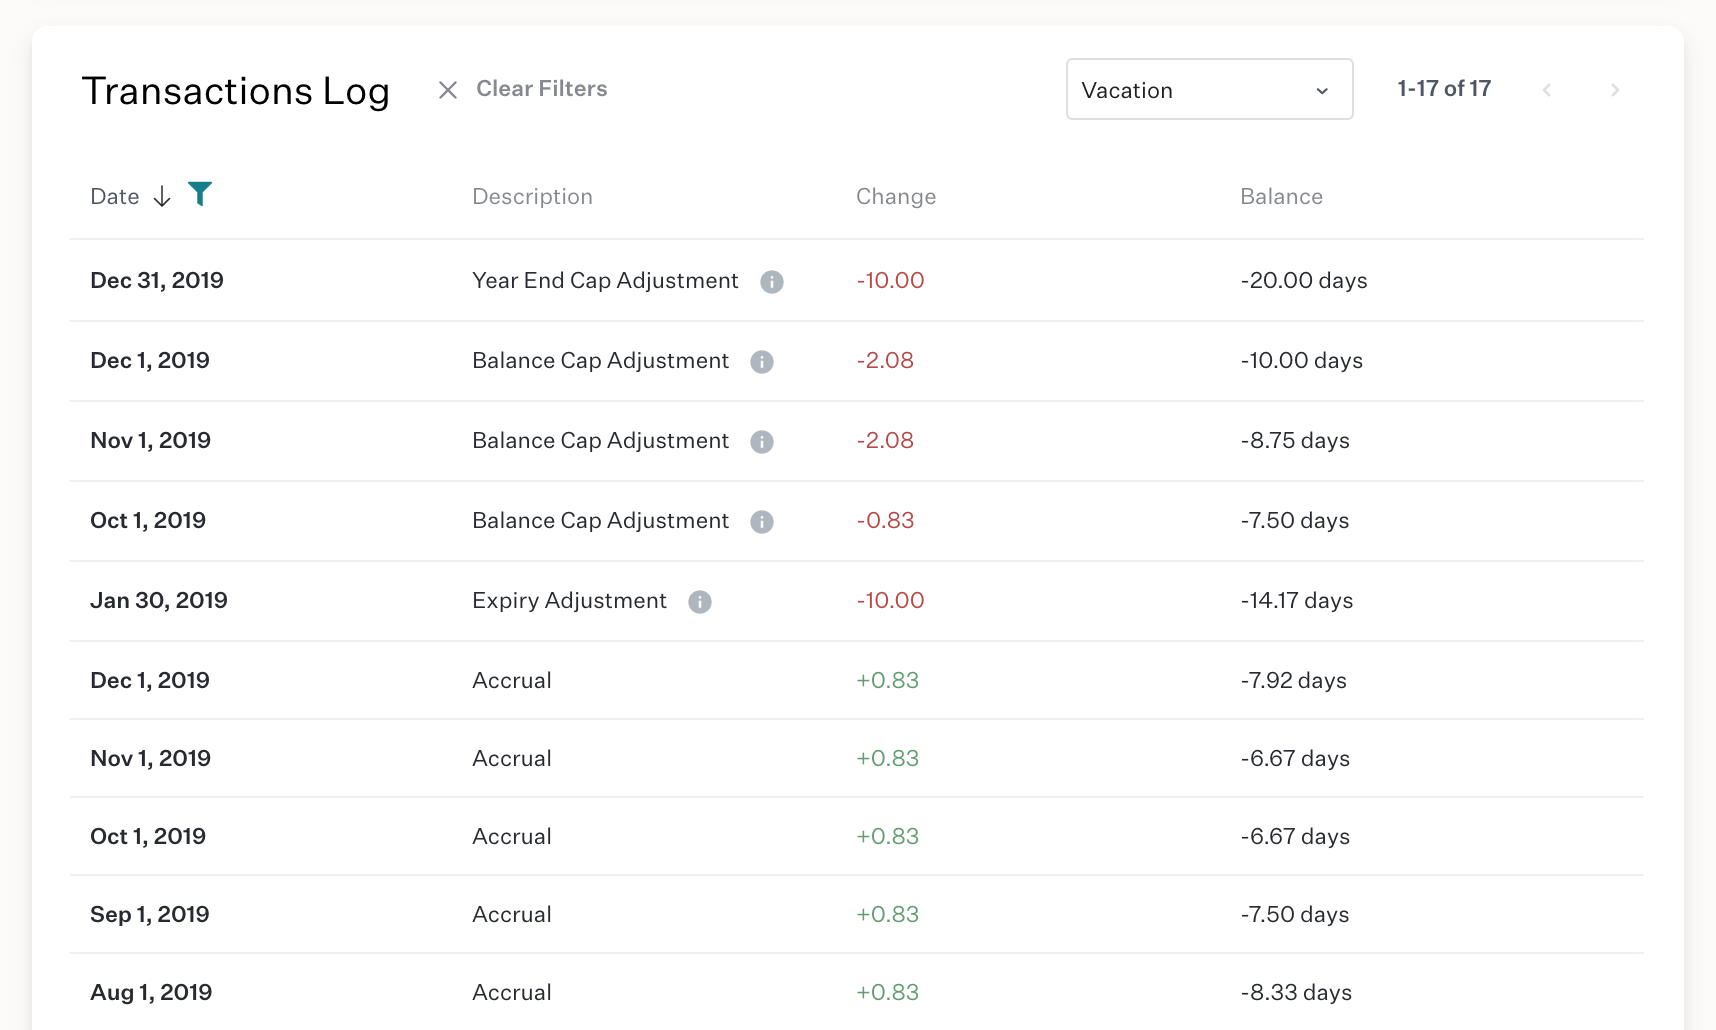This screenshot has height=1030, width=1716.
Task: Open info icon for Expiry Adjustment
Action: pyautogui.click(x=700, y=602)
